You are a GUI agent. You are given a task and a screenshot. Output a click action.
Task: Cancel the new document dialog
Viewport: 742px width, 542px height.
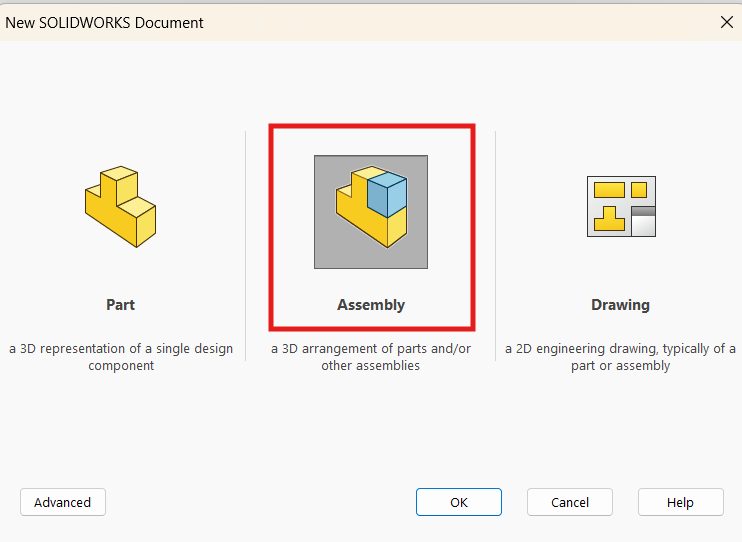point(570,502)
